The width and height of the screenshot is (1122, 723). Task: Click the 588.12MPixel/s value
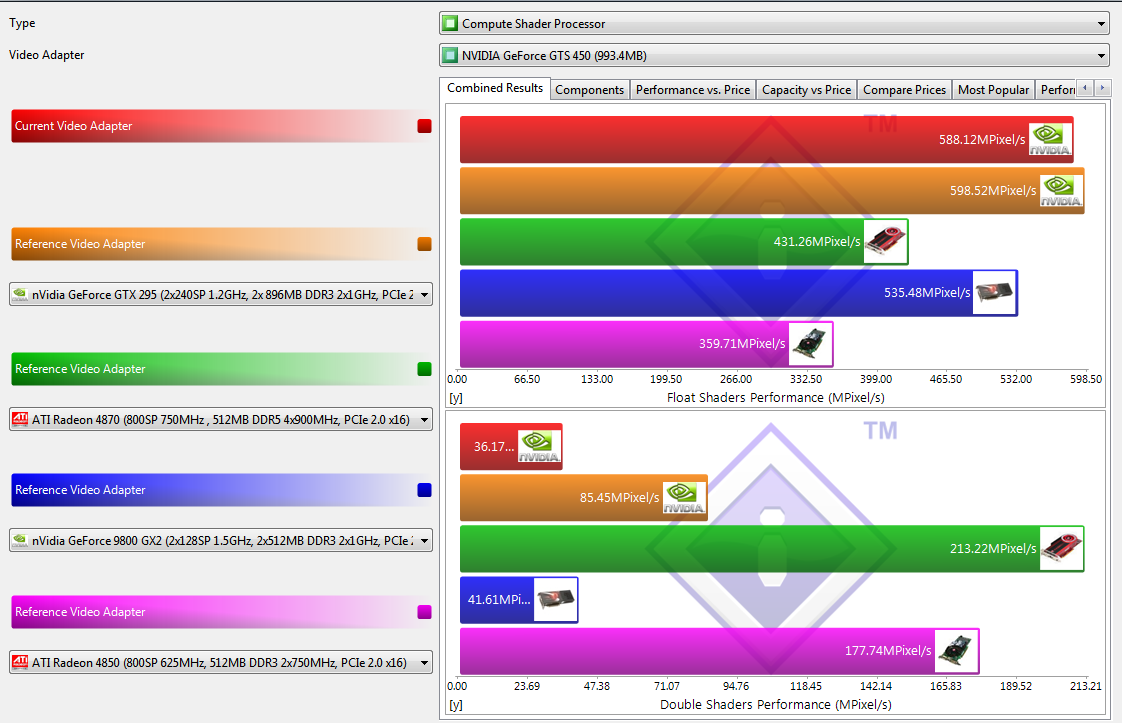pyautogui.click(x=982, y=140)
